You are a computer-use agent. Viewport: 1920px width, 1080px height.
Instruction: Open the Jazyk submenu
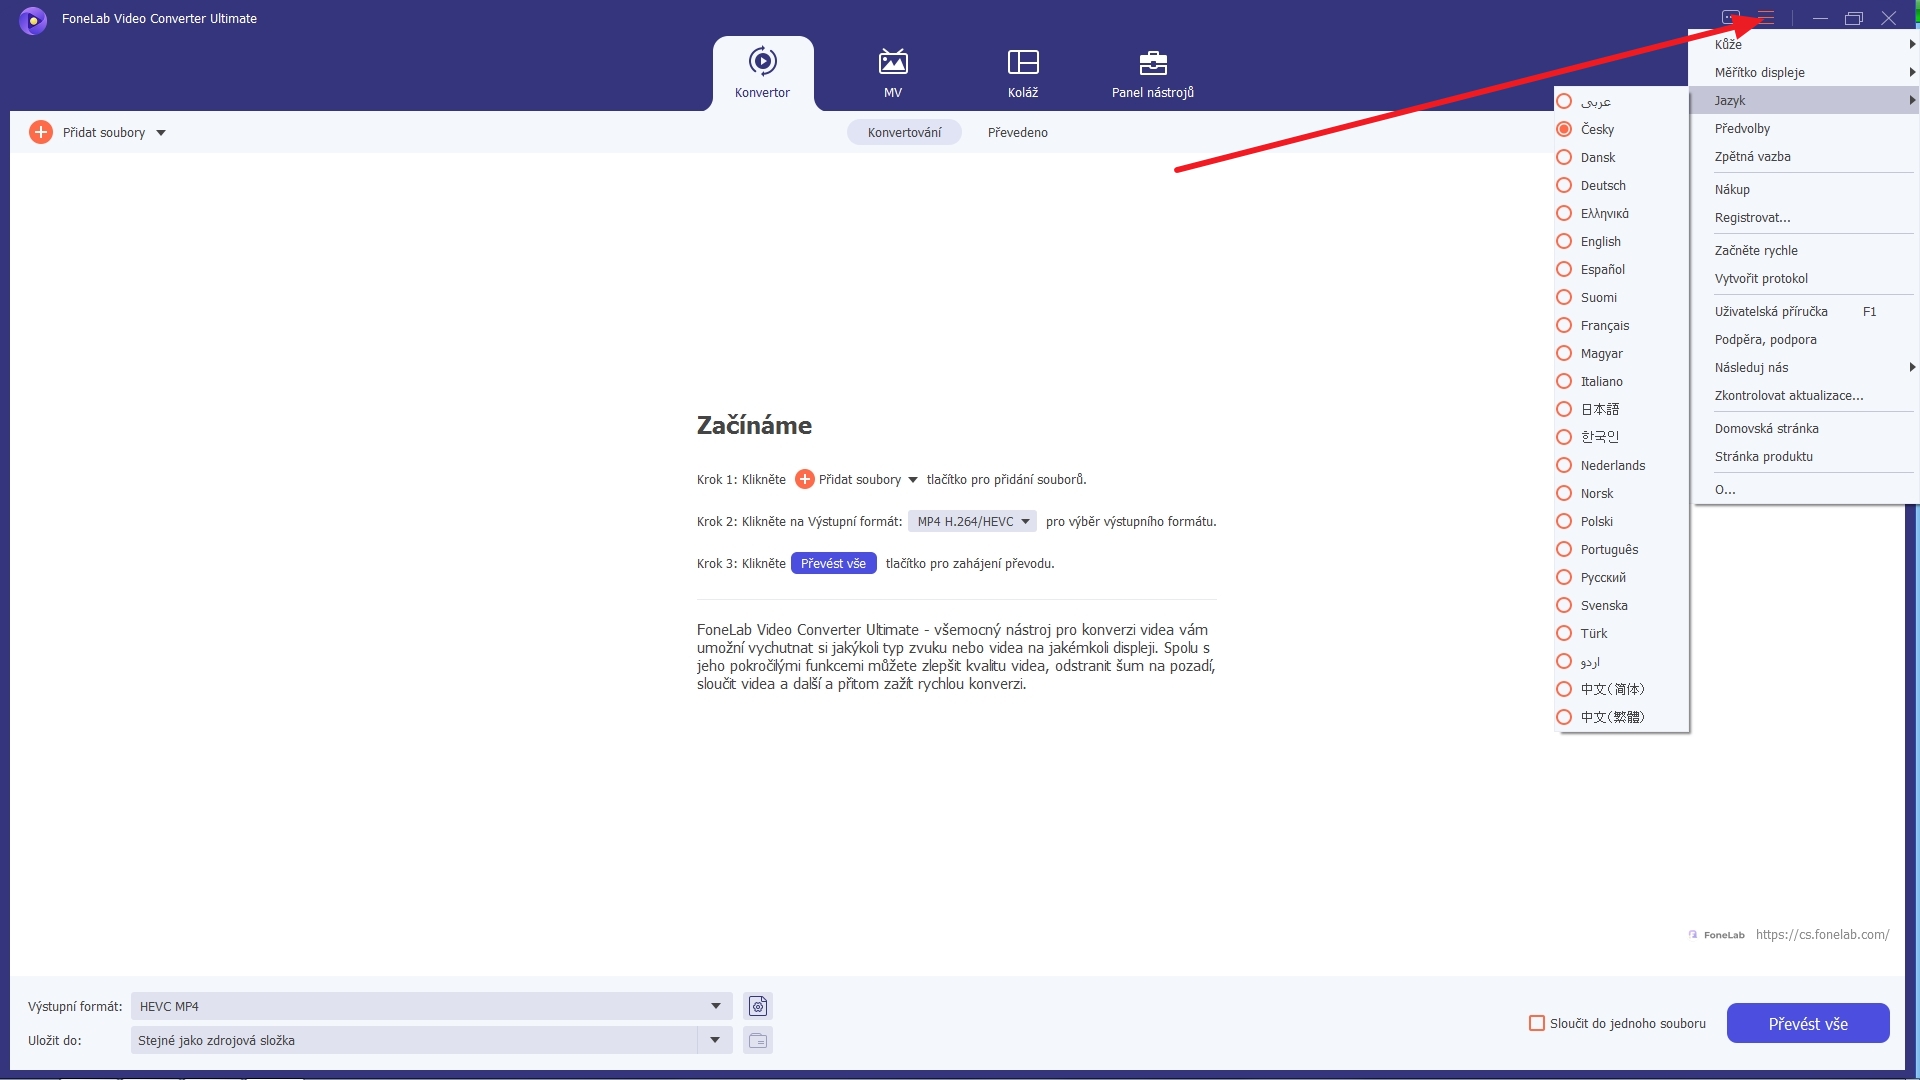(x=1805, y=100)
